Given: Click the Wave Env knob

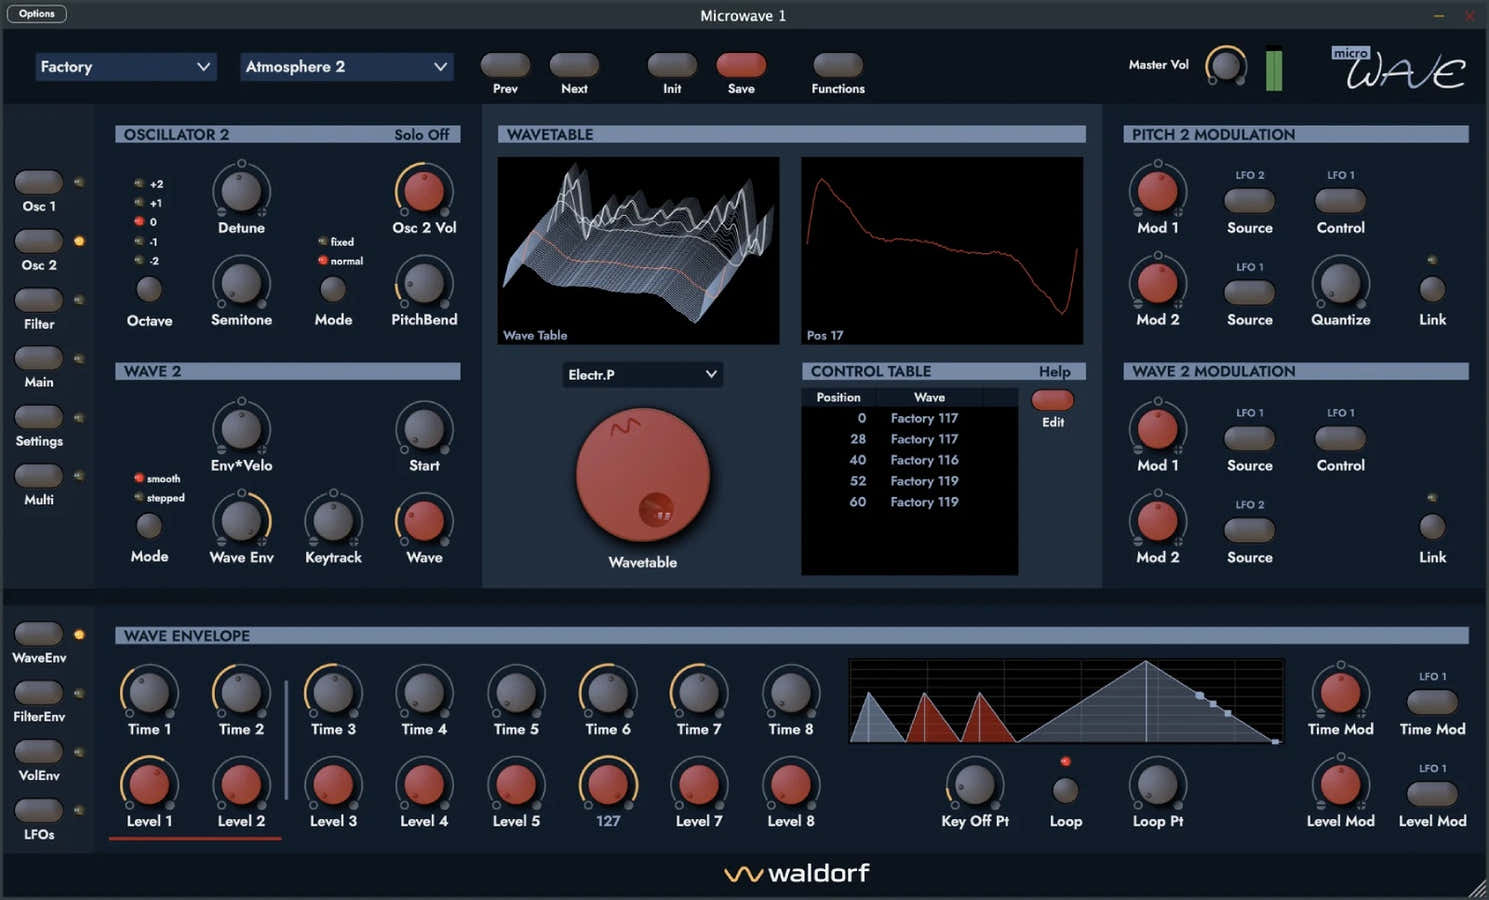Looking at the screenshot, I should click(241, 521).
